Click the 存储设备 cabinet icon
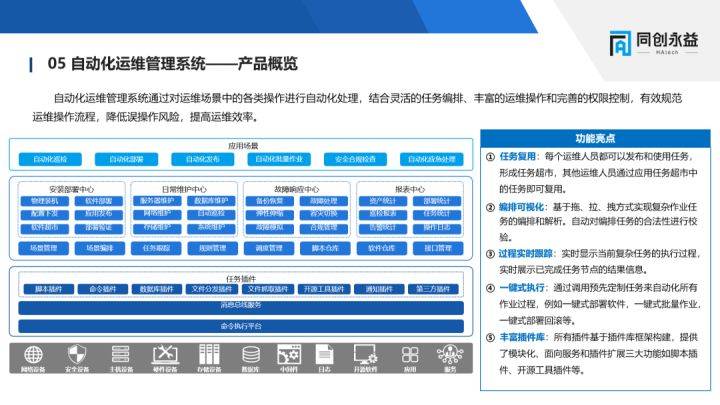 pyautogui.click(x=209, y=355)
